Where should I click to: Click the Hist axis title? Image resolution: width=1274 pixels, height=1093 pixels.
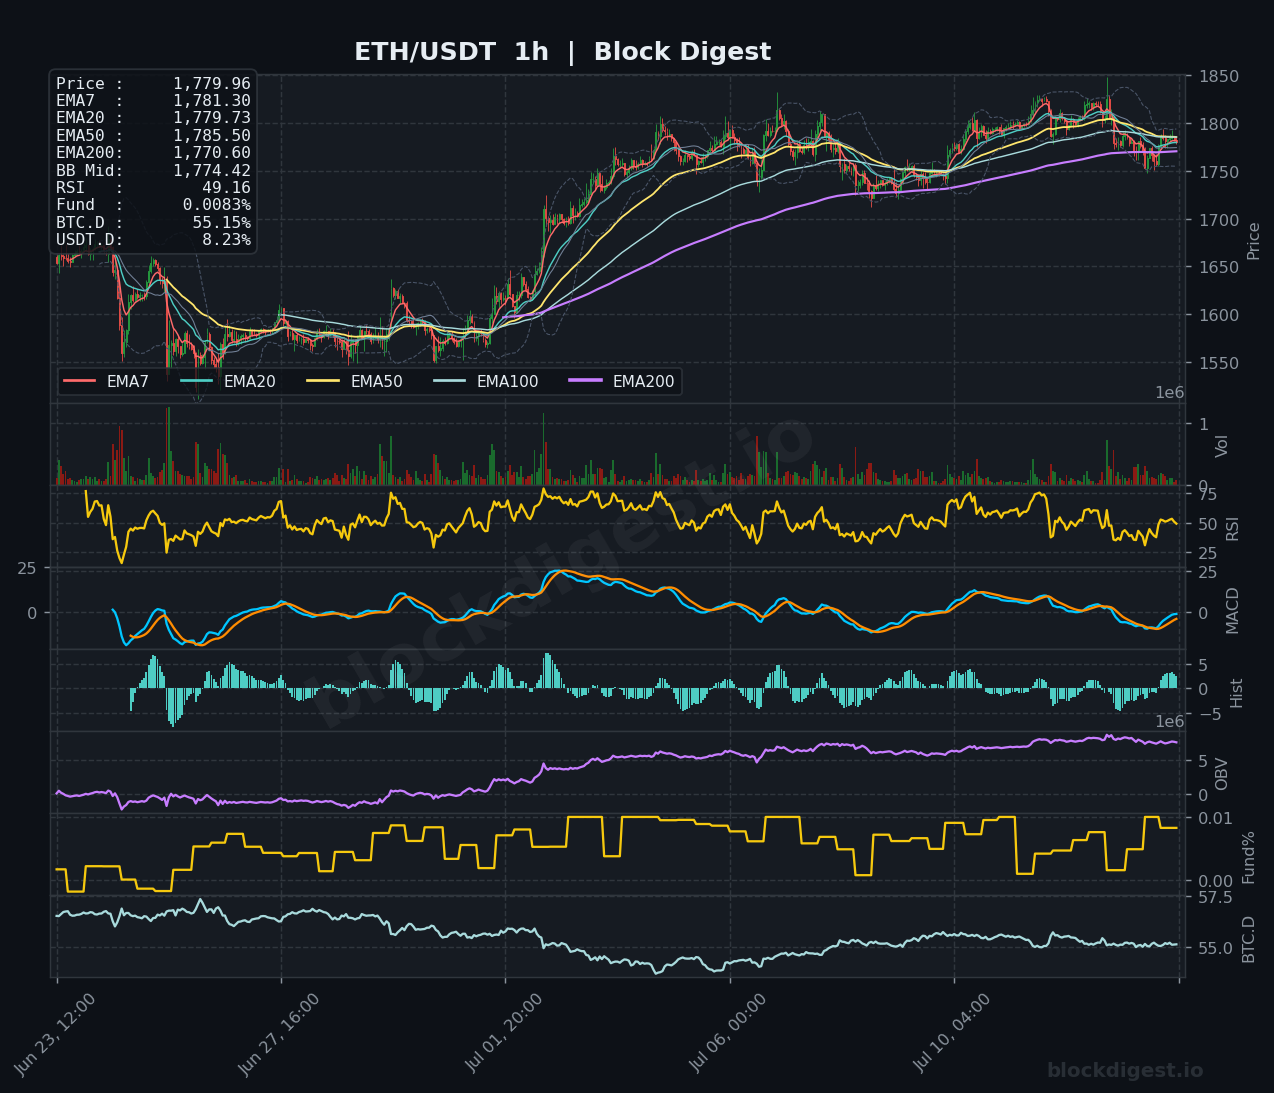pos(1237,693)
